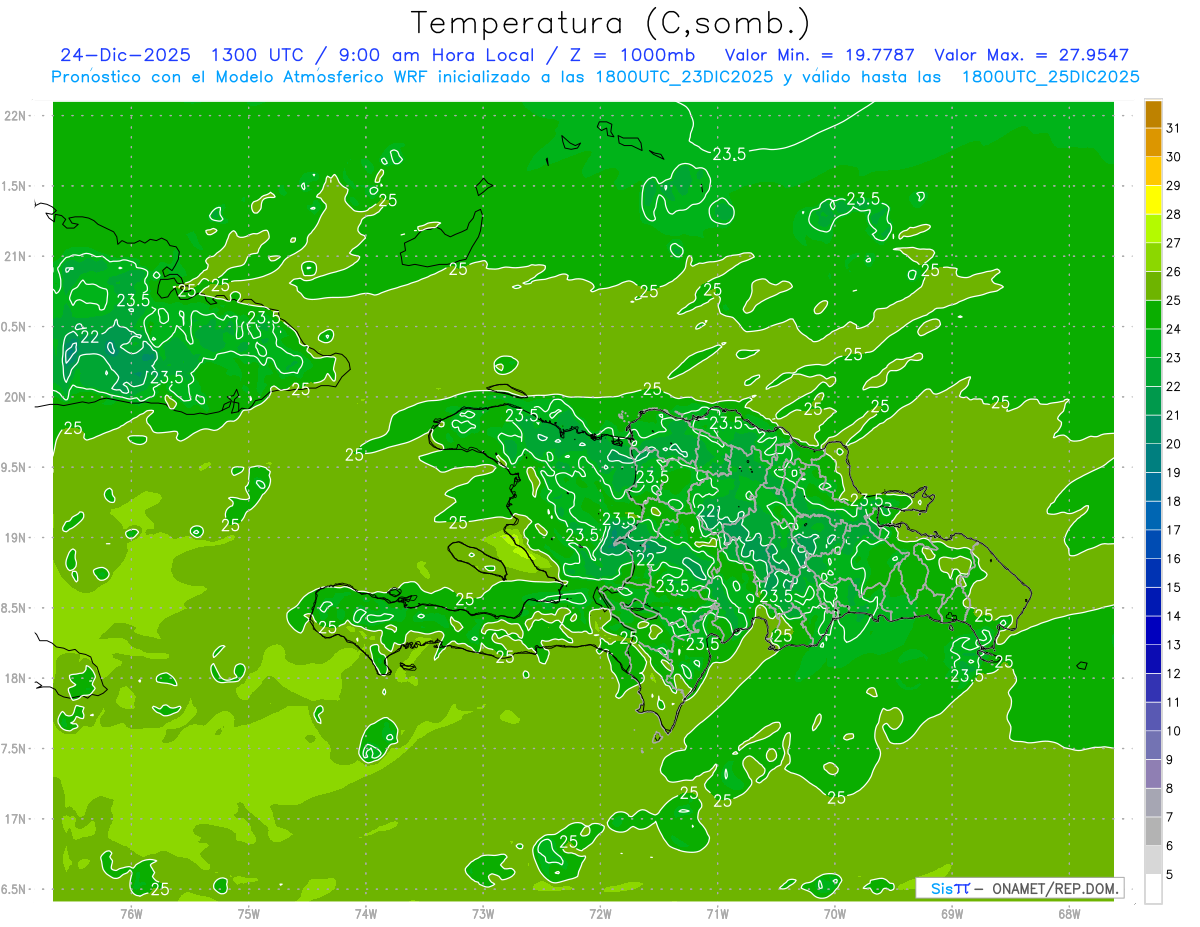Click the '70W' longitude axis label

point(835,913)
